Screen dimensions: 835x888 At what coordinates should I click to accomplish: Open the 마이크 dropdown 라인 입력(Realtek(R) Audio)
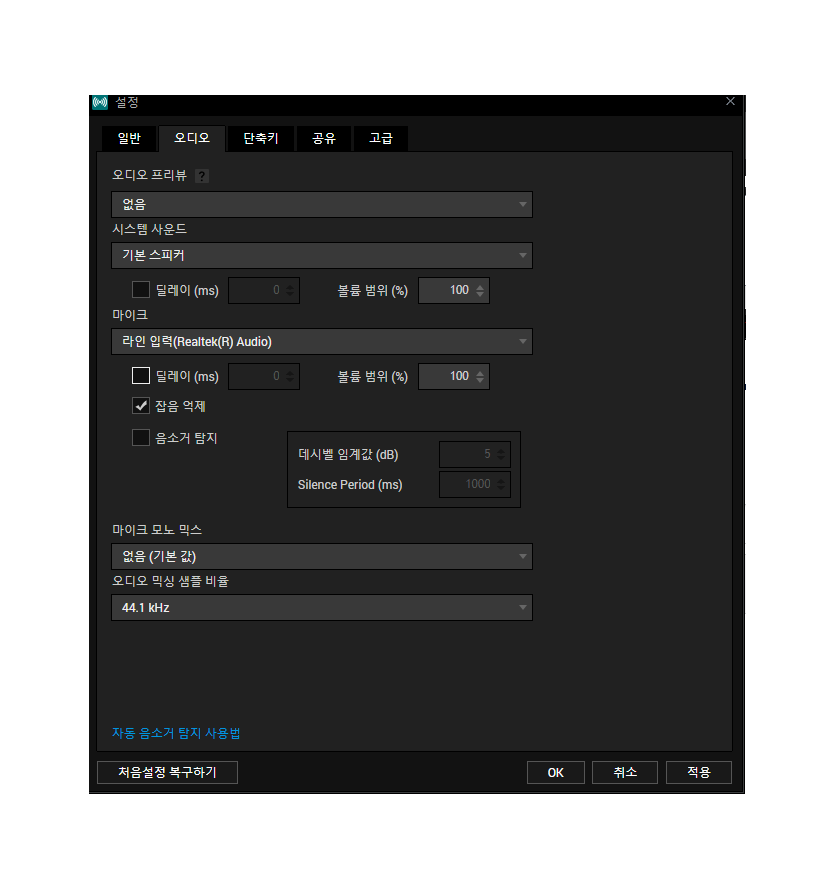pos(322,341)
